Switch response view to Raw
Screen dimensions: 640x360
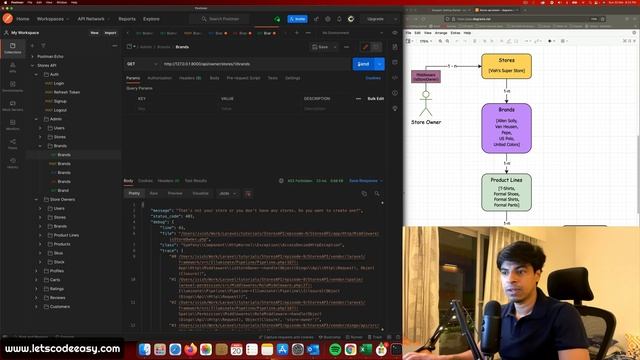[x=154, y=193]
